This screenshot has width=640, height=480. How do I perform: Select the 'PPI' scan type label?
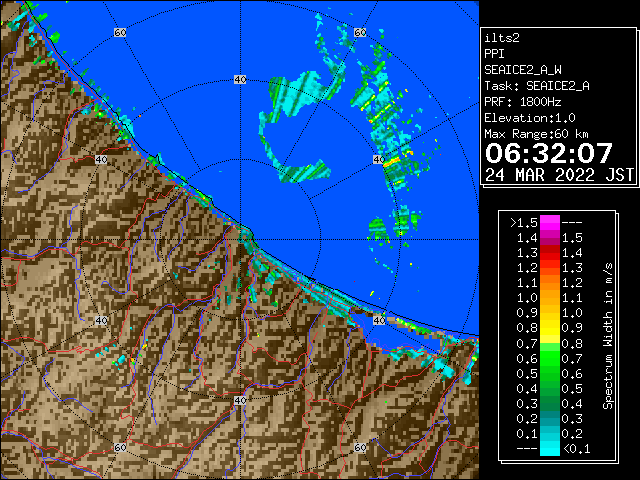click(x=494, y=54)
